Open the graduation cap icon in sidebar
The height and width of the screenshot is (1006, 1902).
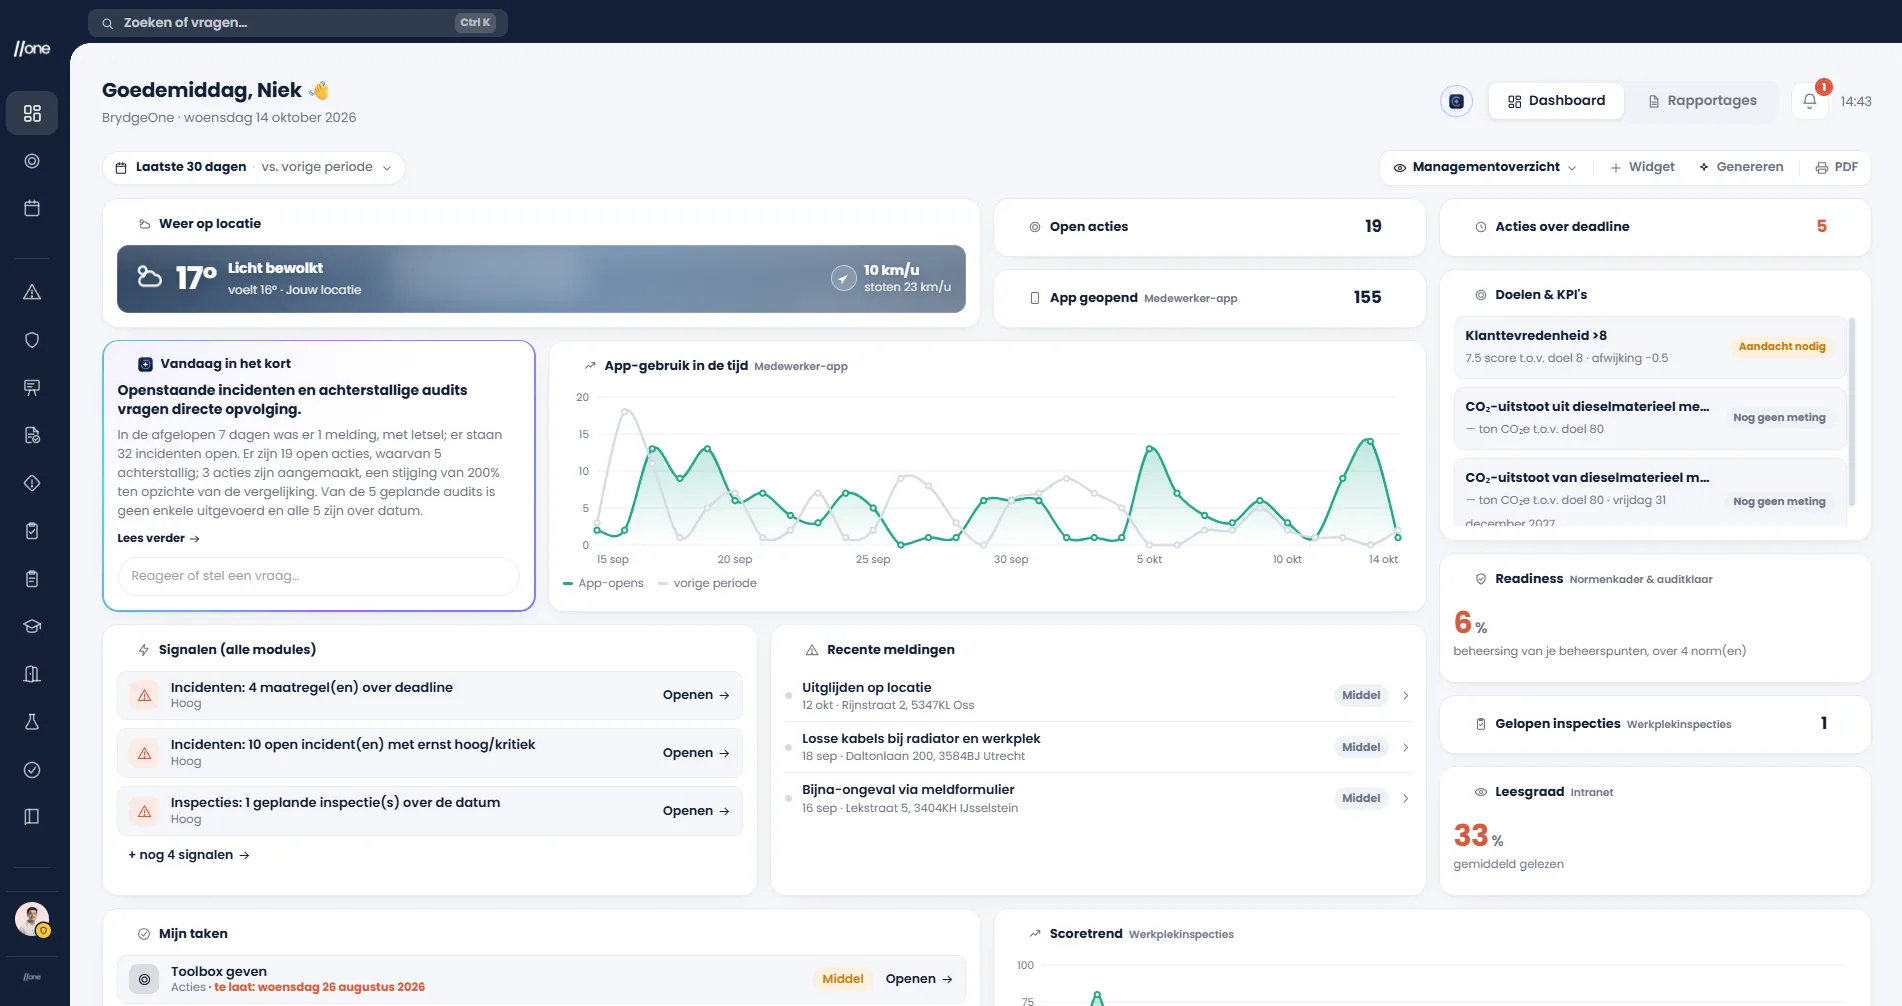coord(32,626)
